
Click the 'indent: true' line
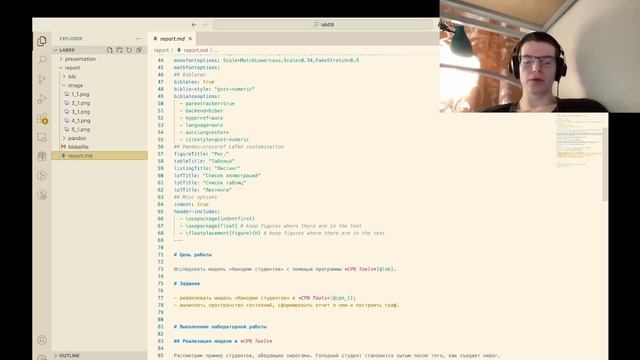click(191, 204)
